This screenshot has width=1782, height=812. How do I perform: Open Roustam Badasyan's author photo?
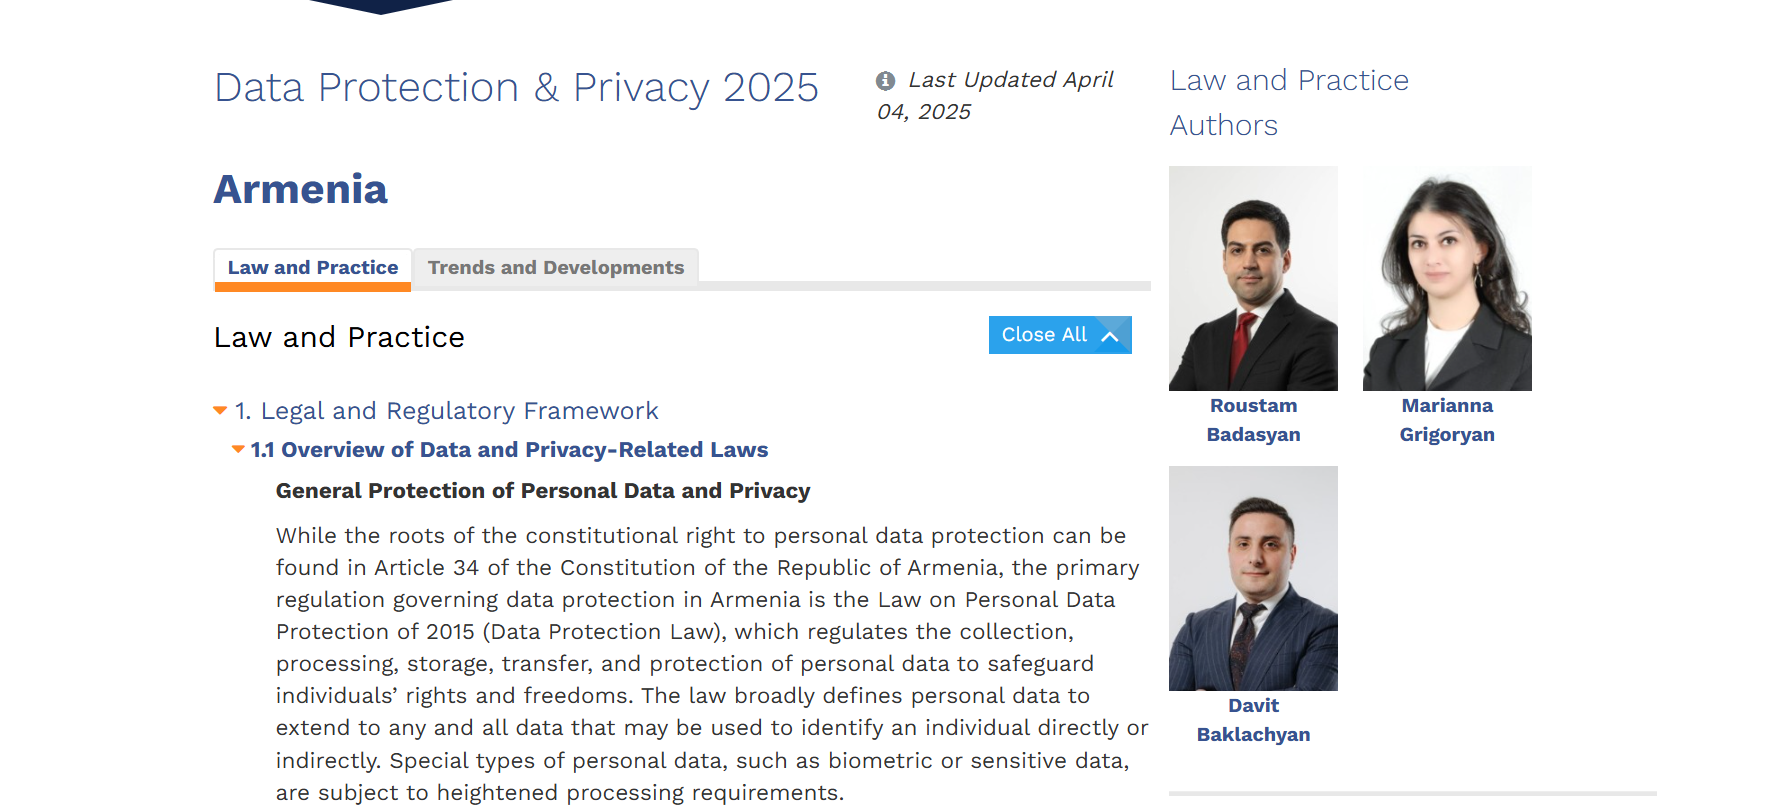click(x=1253, y=278)
